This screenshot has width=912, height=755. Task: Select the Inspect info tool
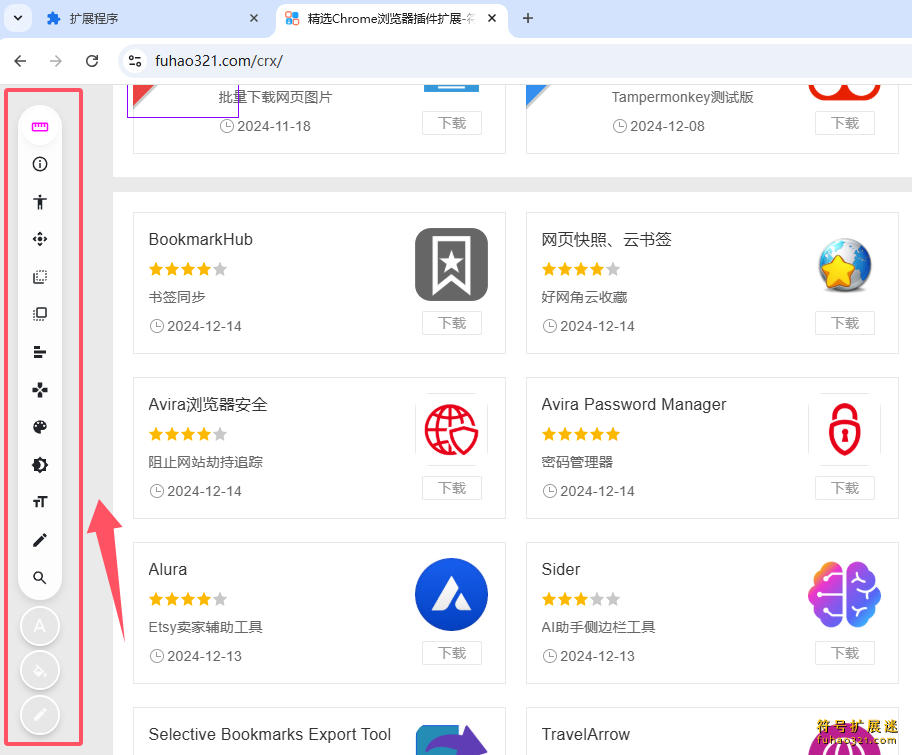[x=40, y=164]
